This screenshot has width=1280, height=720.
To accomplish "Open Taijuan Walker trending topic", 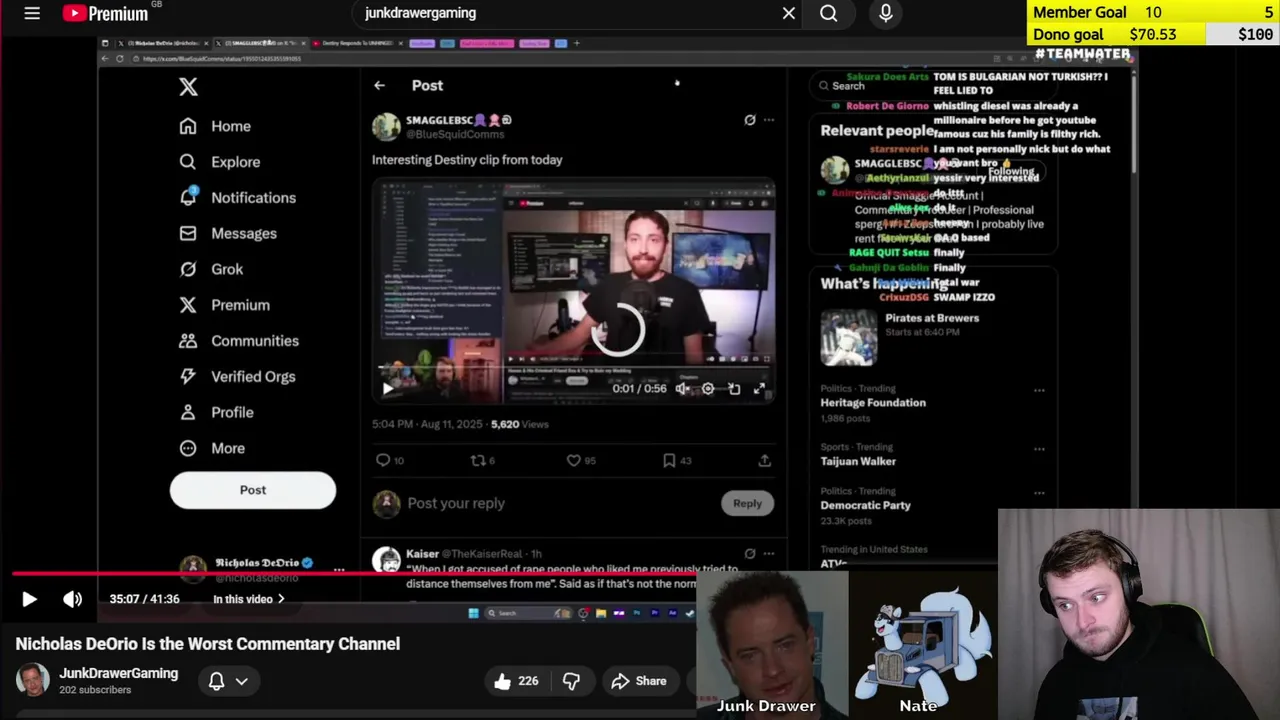I will click(x=858, y=461).
